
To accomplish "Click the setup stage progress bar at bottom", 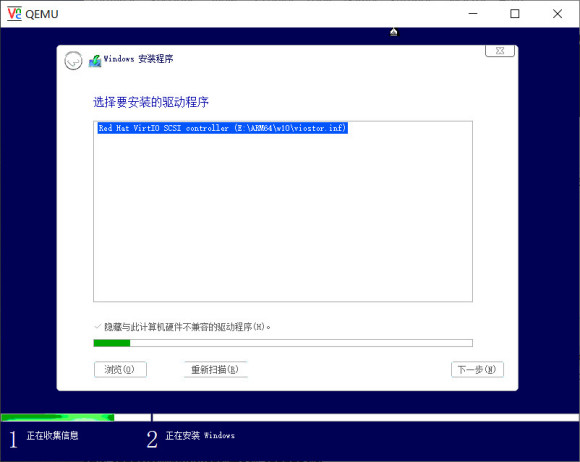I will coord(290,417).
